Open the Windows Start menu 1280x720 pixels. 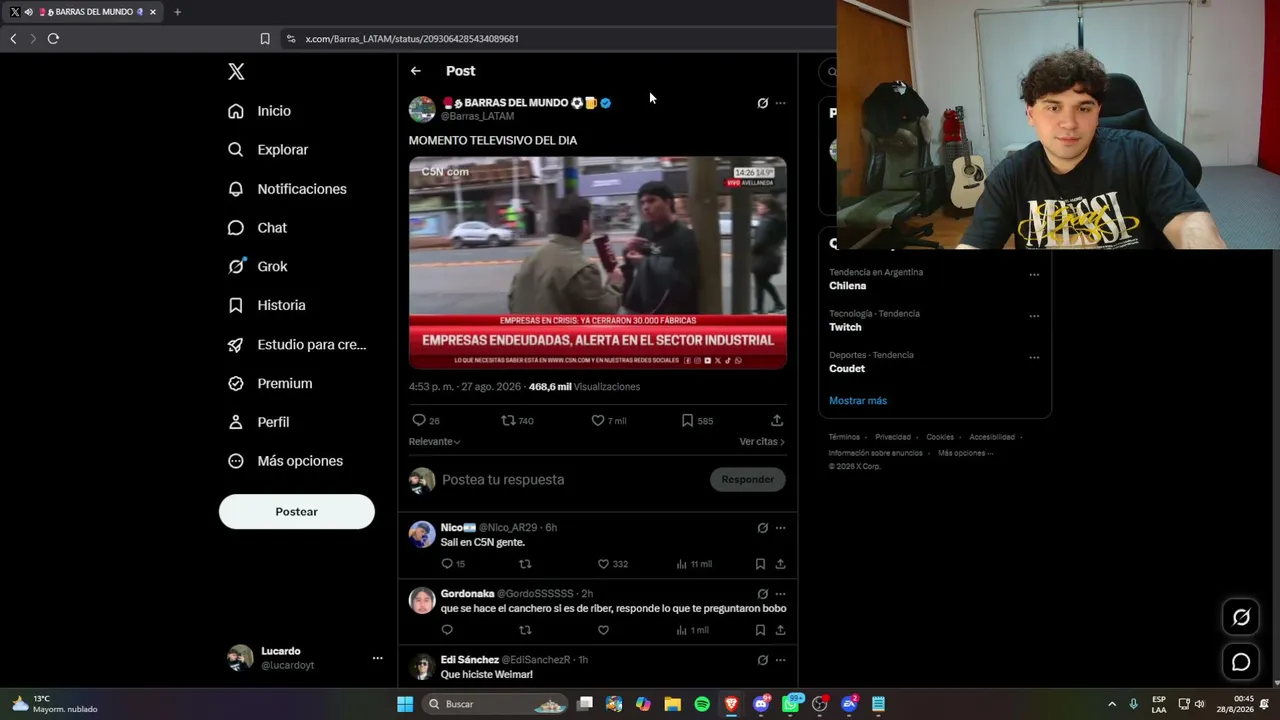click(405, 704)
